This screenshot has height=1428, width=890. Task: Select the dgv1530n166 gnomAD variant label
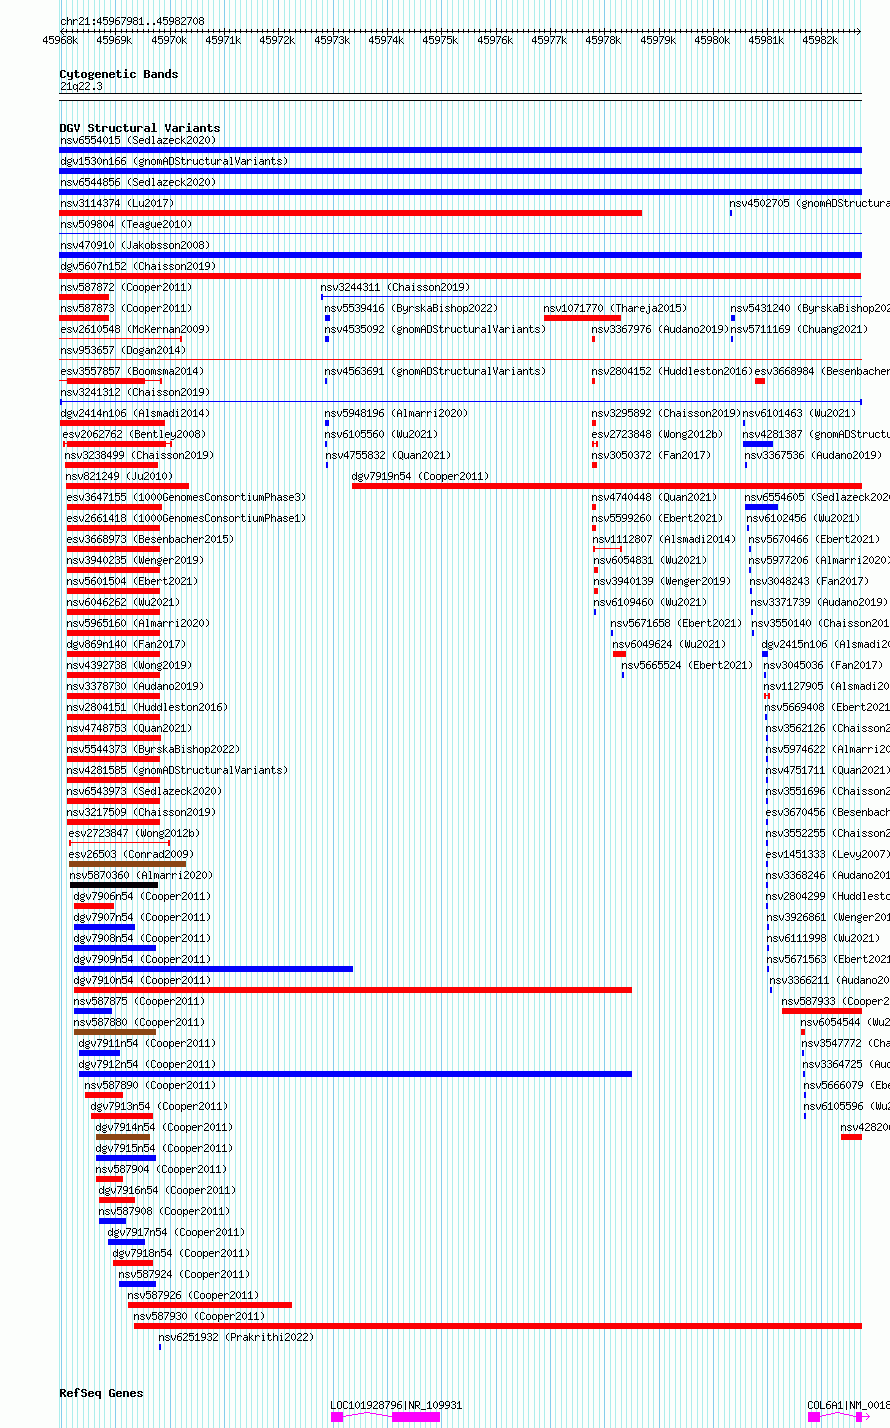(x=174, y=161)
